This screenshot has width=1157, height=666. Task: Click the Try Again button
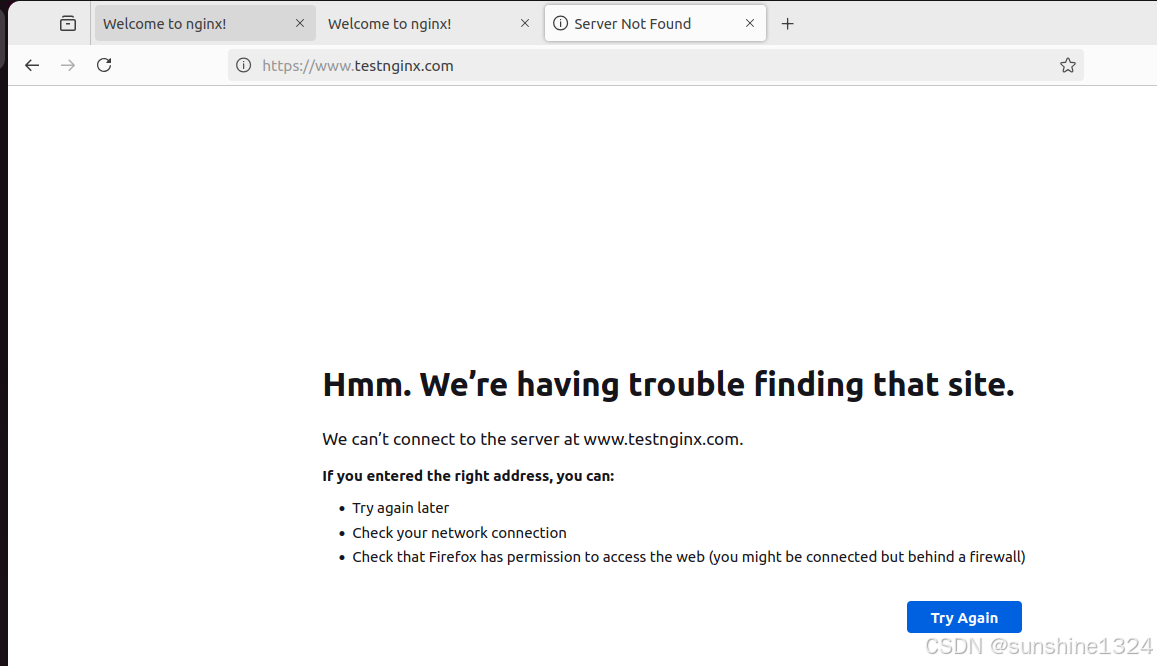(x=964, y=617)
